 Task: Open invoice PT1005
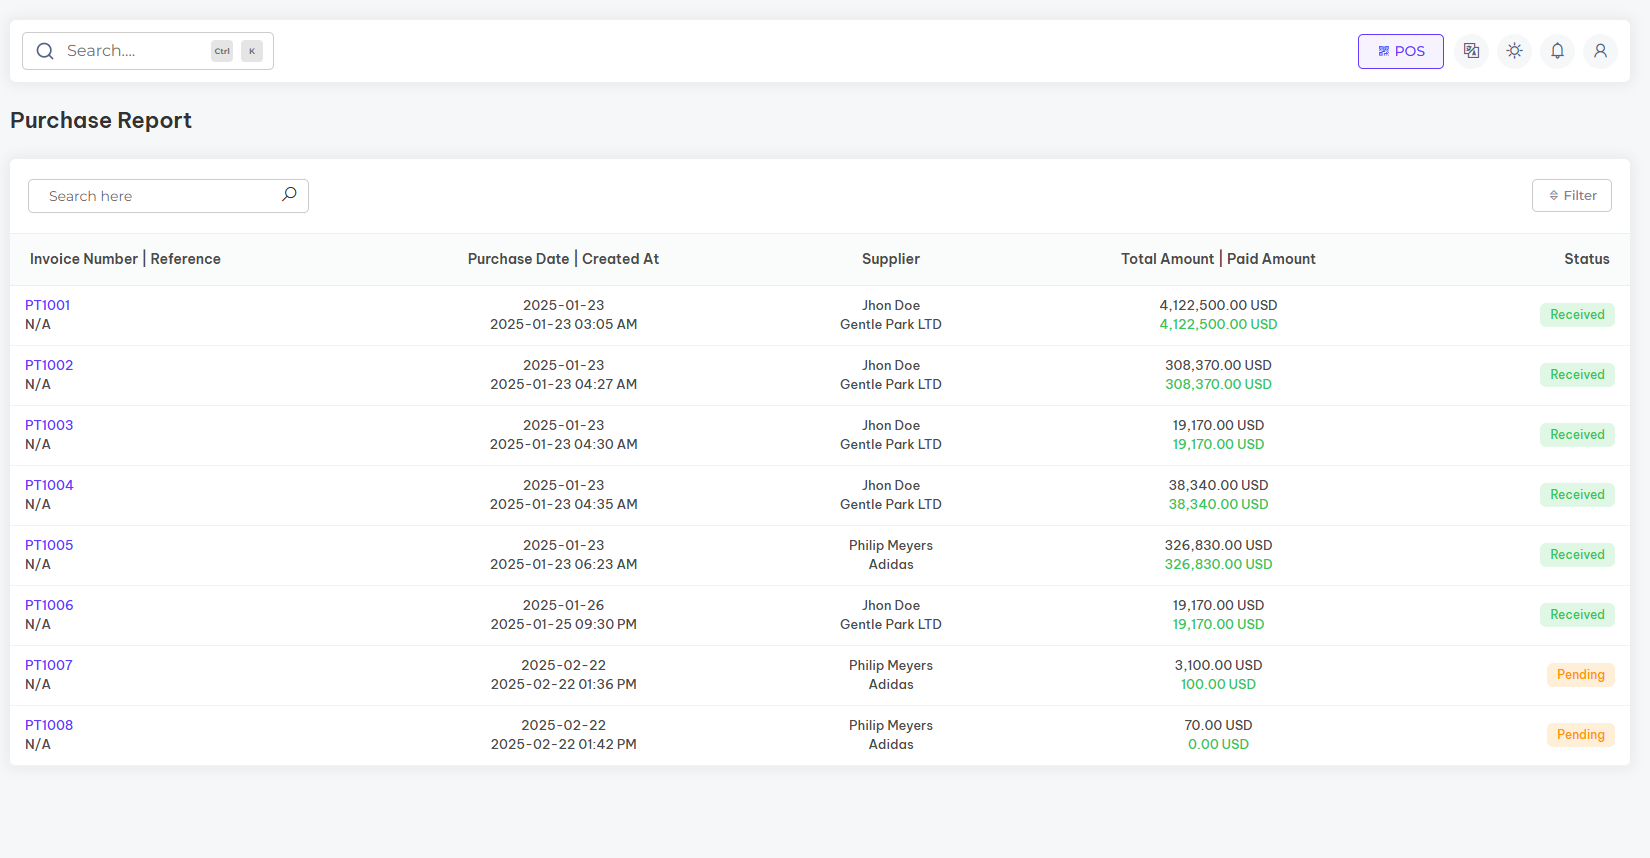coord(49,545)
